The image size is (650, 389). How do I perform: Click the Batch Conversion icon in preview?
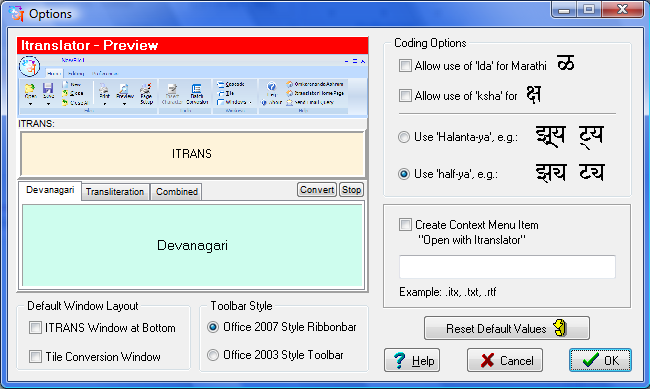196,89
